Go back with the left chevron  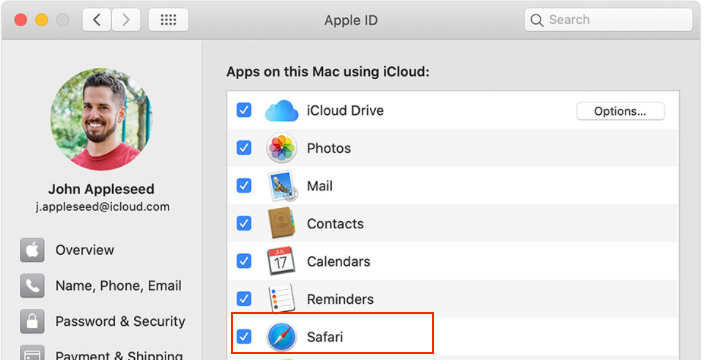click(x=96, y=20)
